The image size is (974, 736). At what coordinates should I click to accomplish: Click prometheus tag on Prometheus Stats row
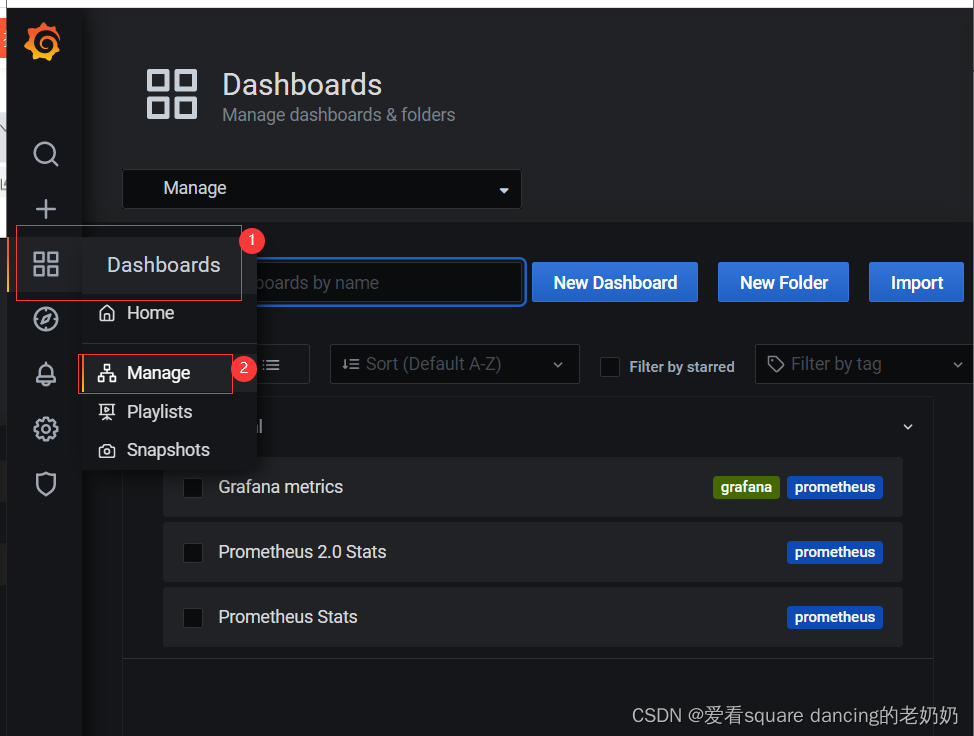[x=835, y=617]
